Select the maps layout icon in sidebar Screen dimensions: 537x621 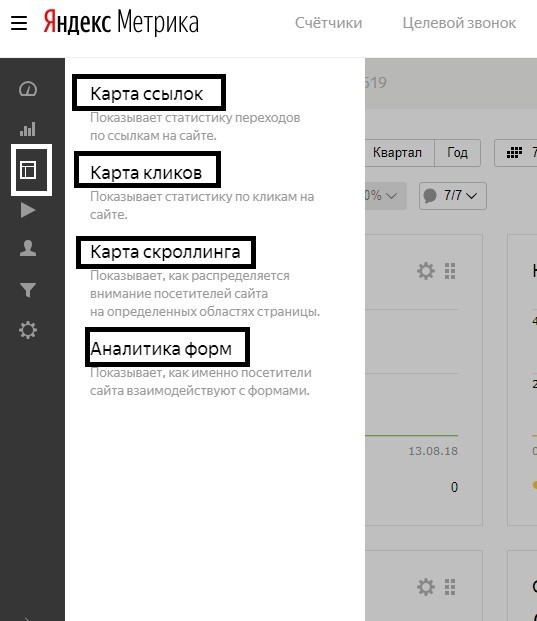(28, 170)
